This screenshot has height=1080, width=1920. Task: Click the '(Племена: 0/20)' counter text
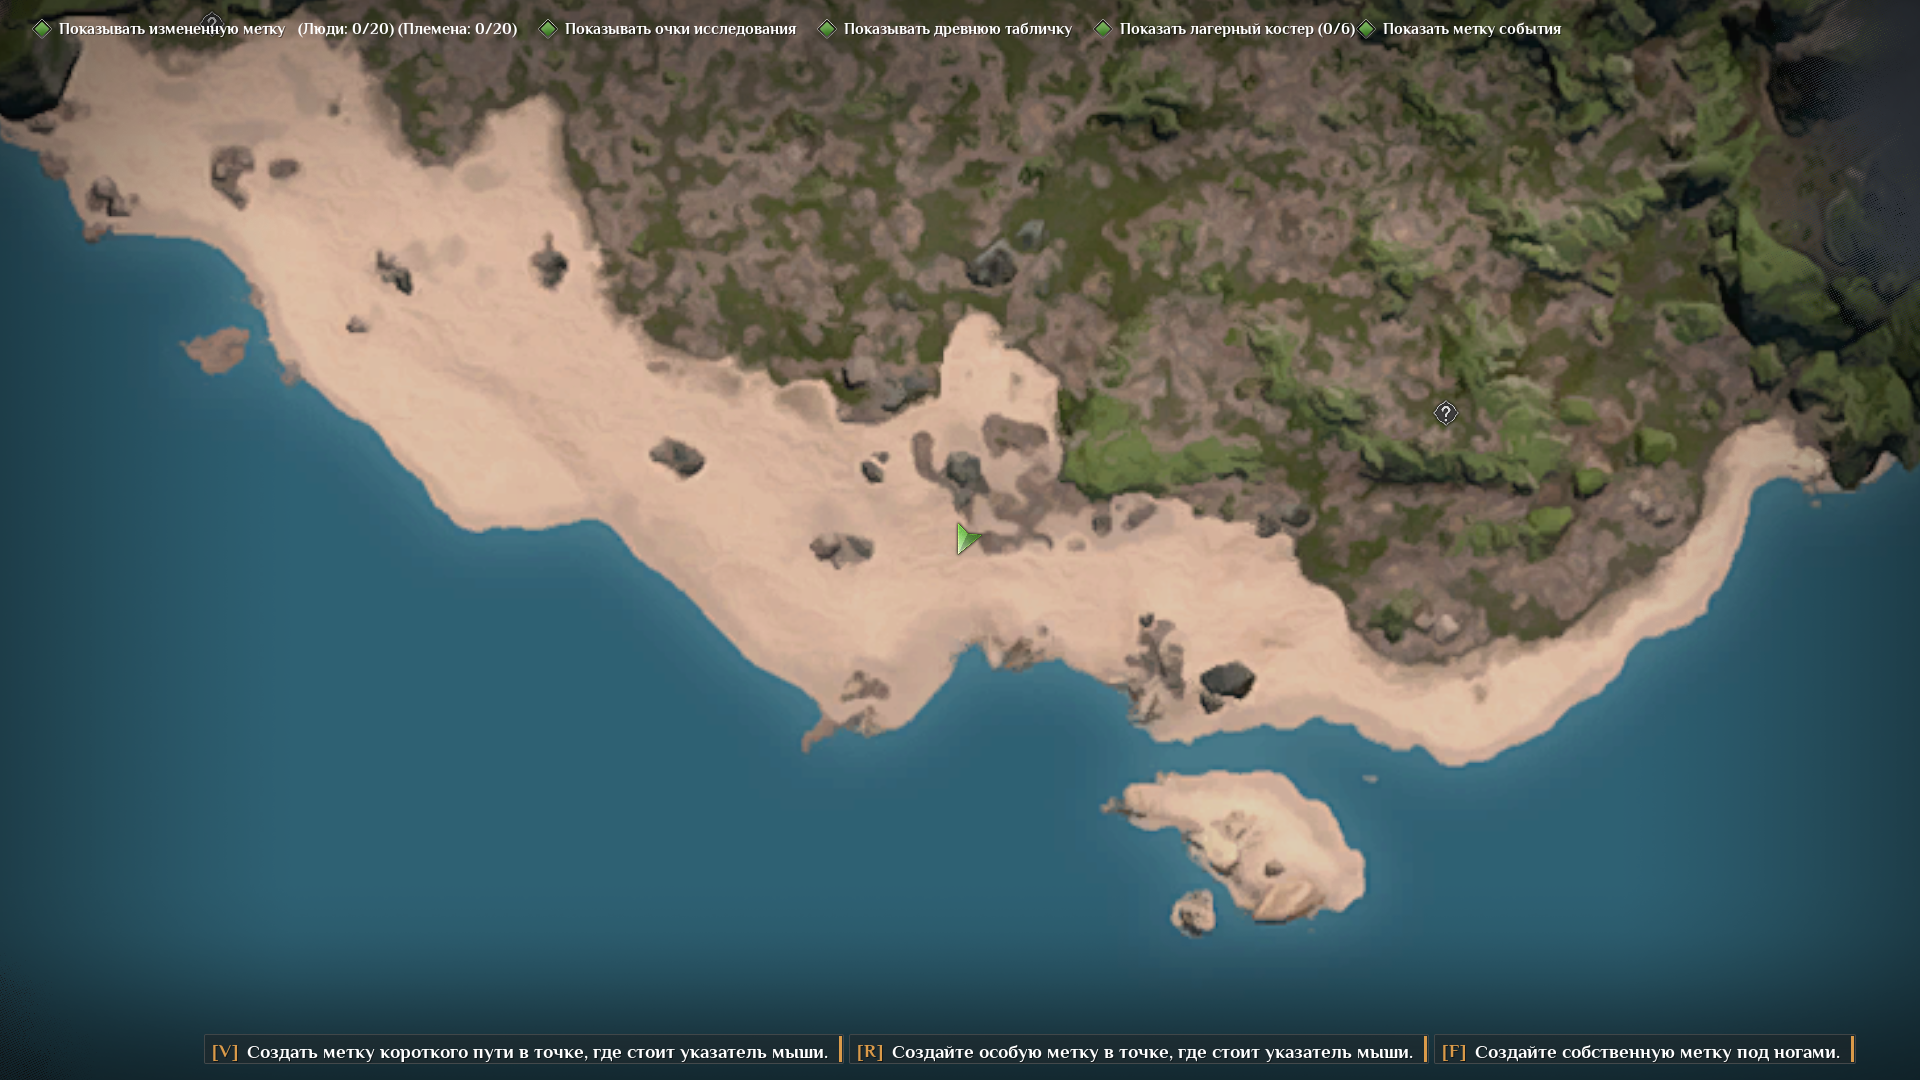(458, 29)
